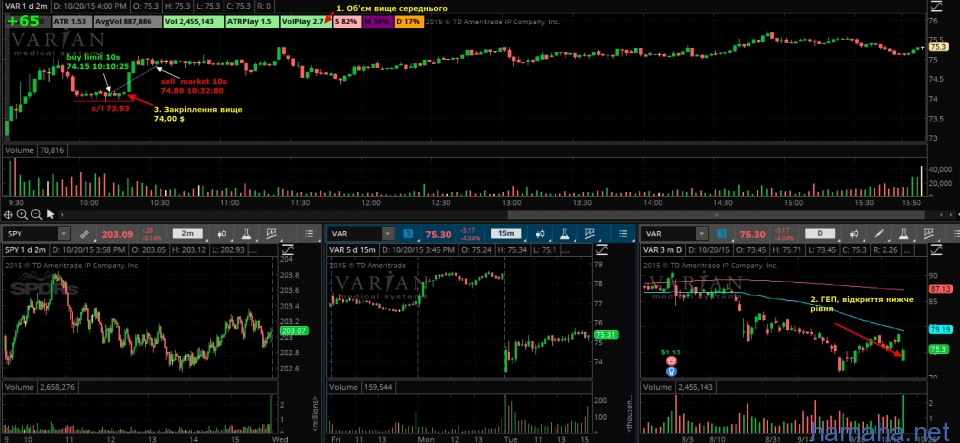960x443 pixels.
Task: Click the Vol 2,455,143 label
Action: pos(193,21)
